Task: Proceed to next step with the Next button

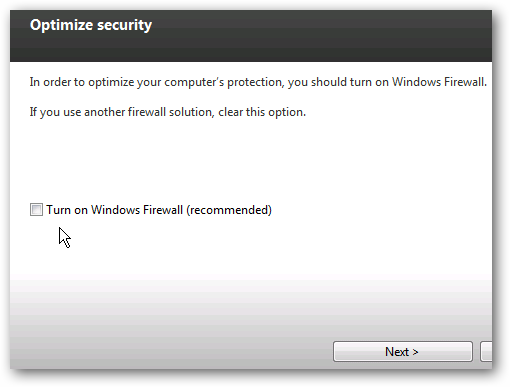Action: click(403, 352)
